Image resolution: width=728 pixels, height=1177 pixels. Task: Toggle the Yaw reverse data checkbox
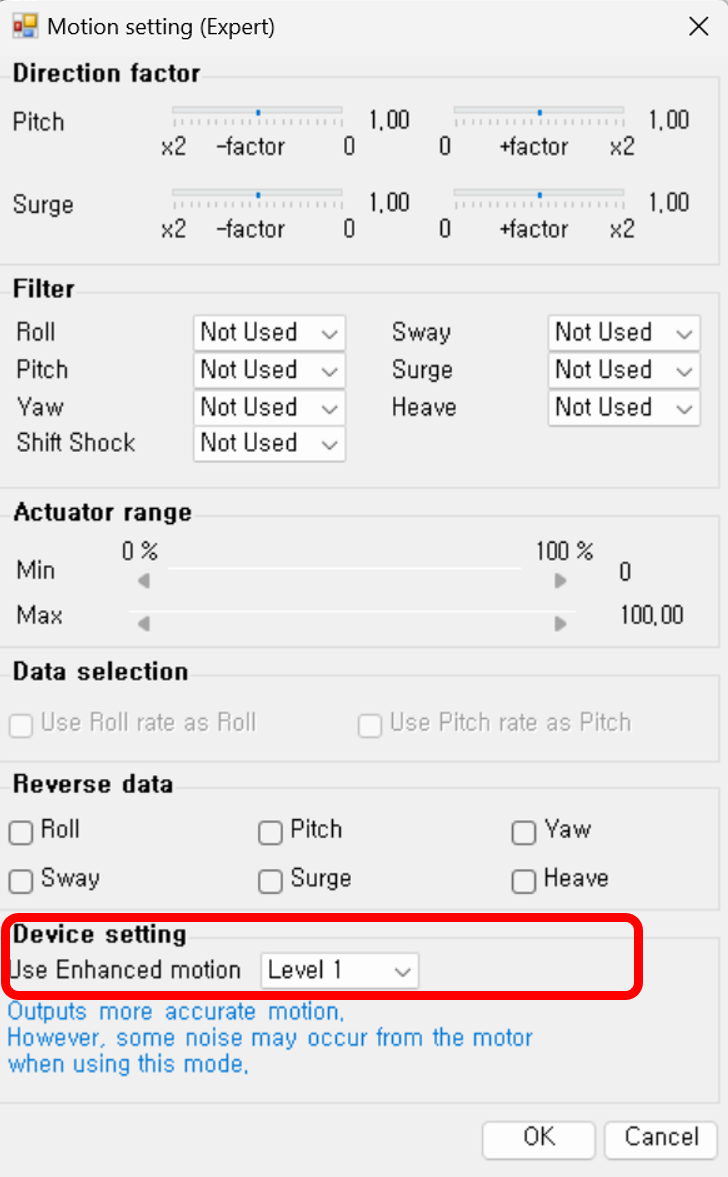point(524,832)
